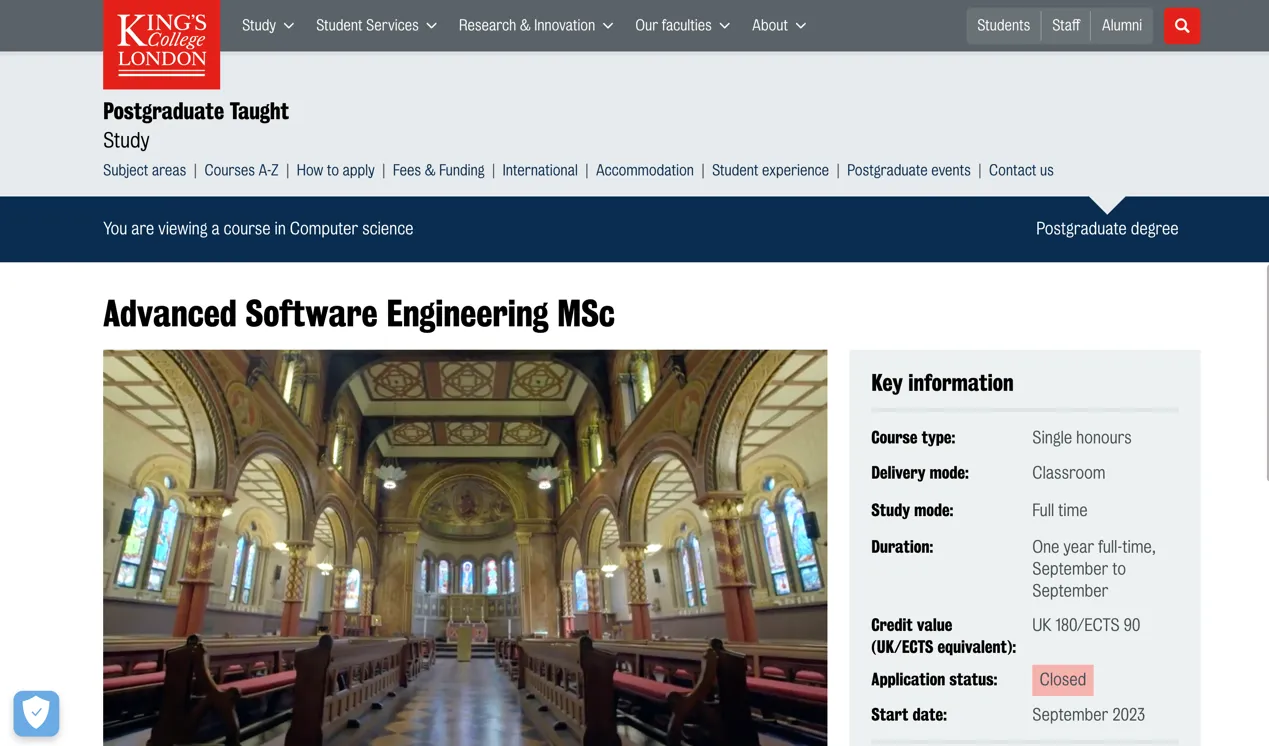Navigate to Courses A-Z
Viewport: 1269px width, 746px height.
(241, 170)
